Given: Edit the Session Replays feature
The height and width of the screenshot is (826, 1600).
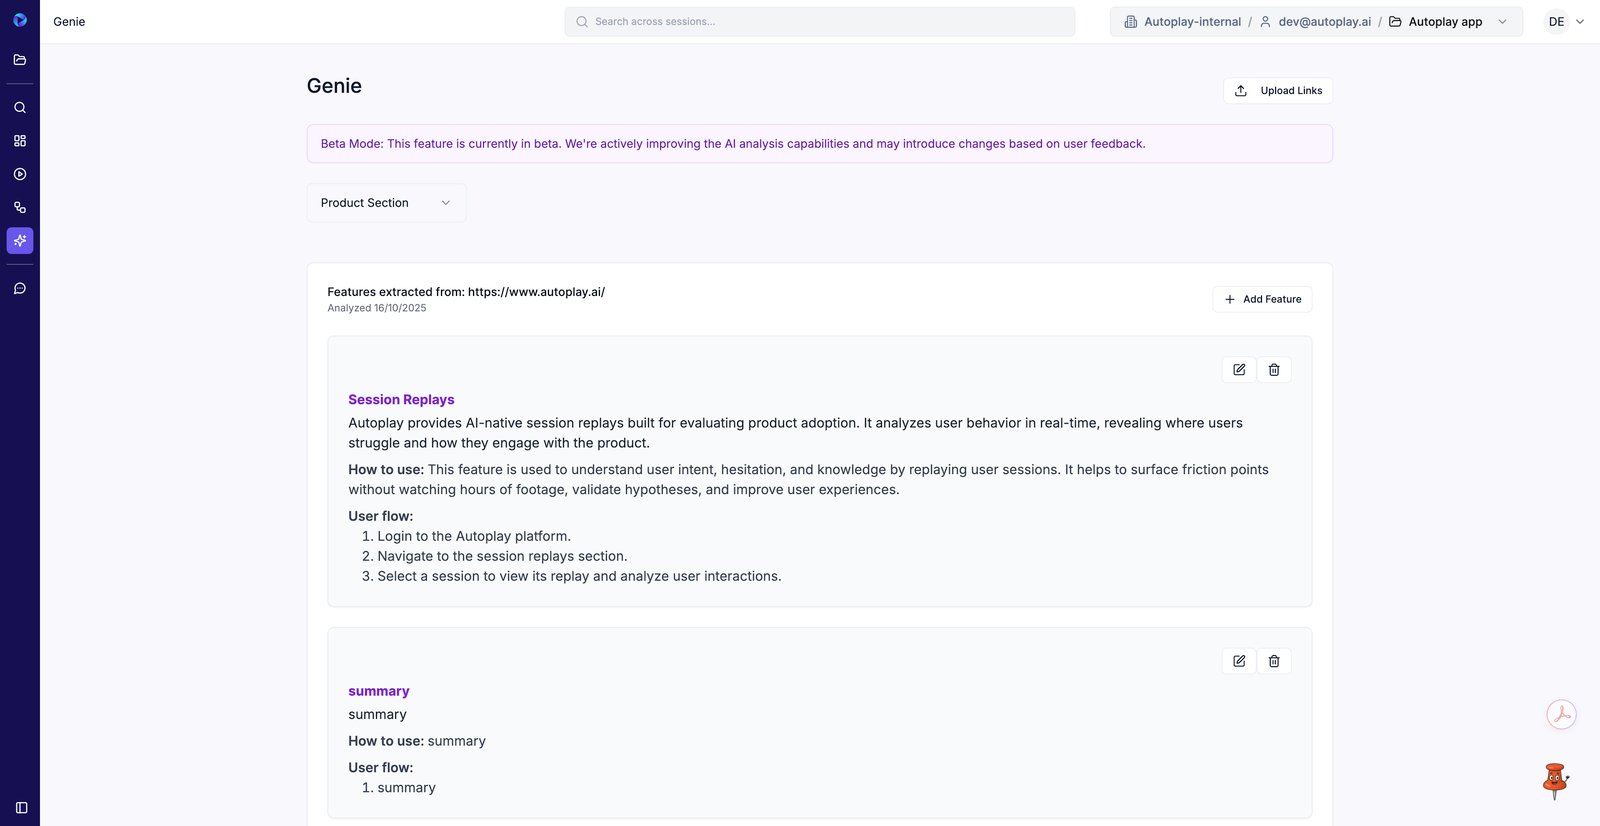Looking at the screenshot, I should (1239, 370).
